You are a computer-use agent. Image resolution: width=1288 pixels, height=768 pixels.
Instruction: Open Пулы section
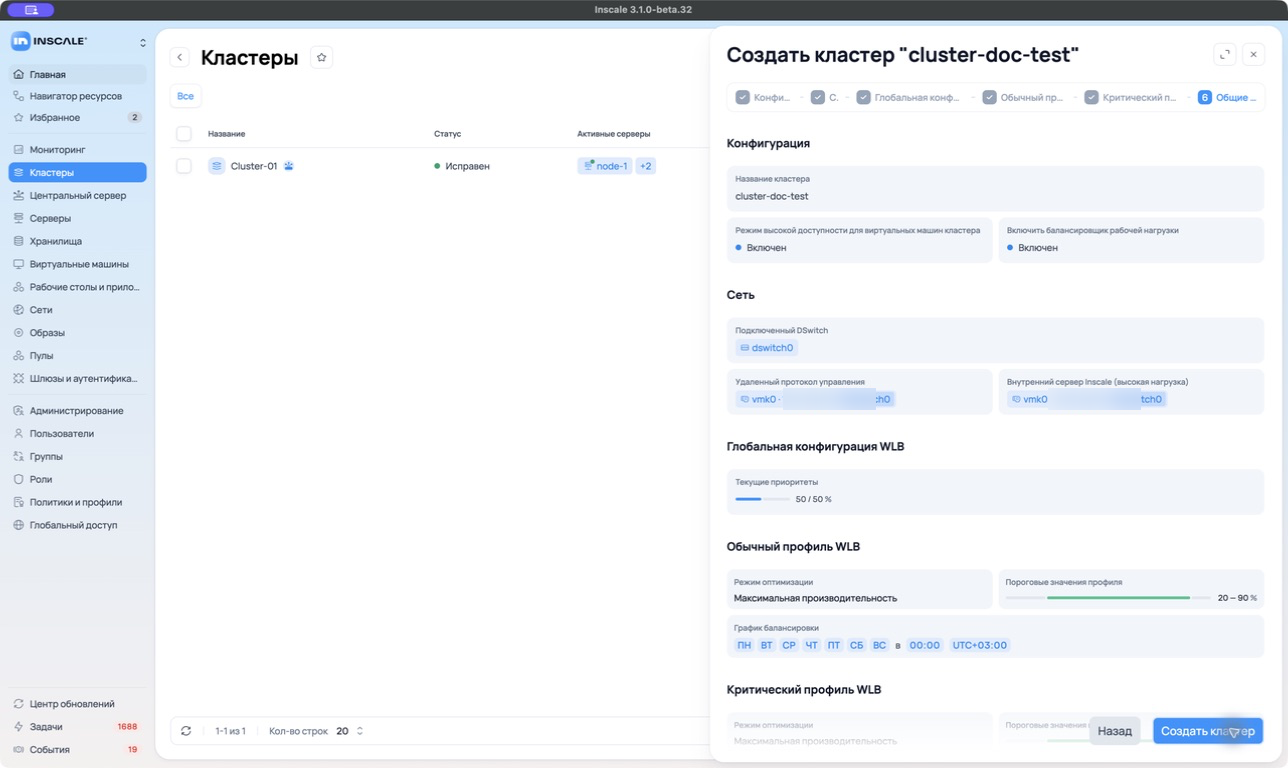77,355
